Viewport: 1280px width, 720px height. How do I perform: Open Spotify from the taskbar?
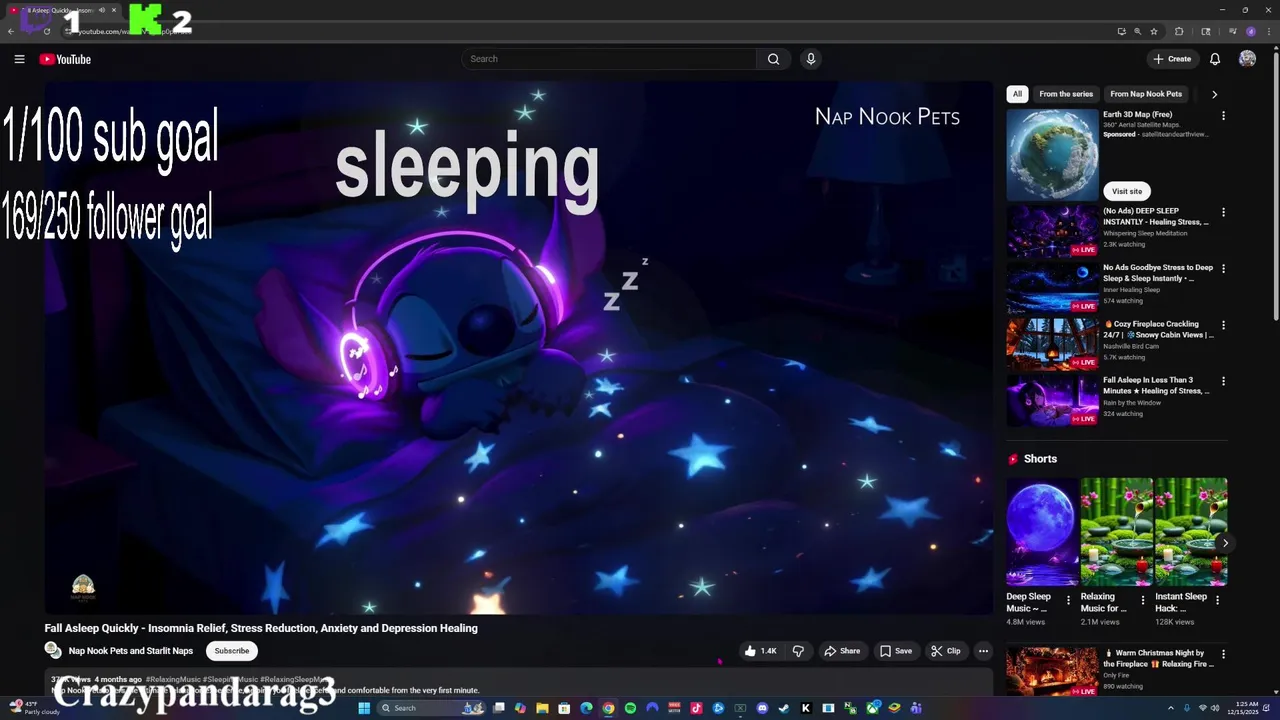click(630, 708)
